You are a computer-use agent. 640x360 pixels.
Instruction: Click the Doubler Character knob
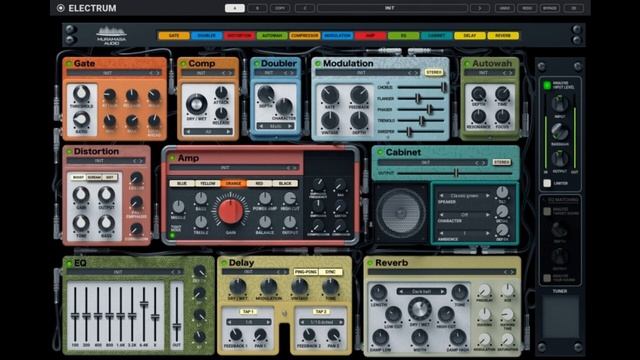tap(284, 107)
